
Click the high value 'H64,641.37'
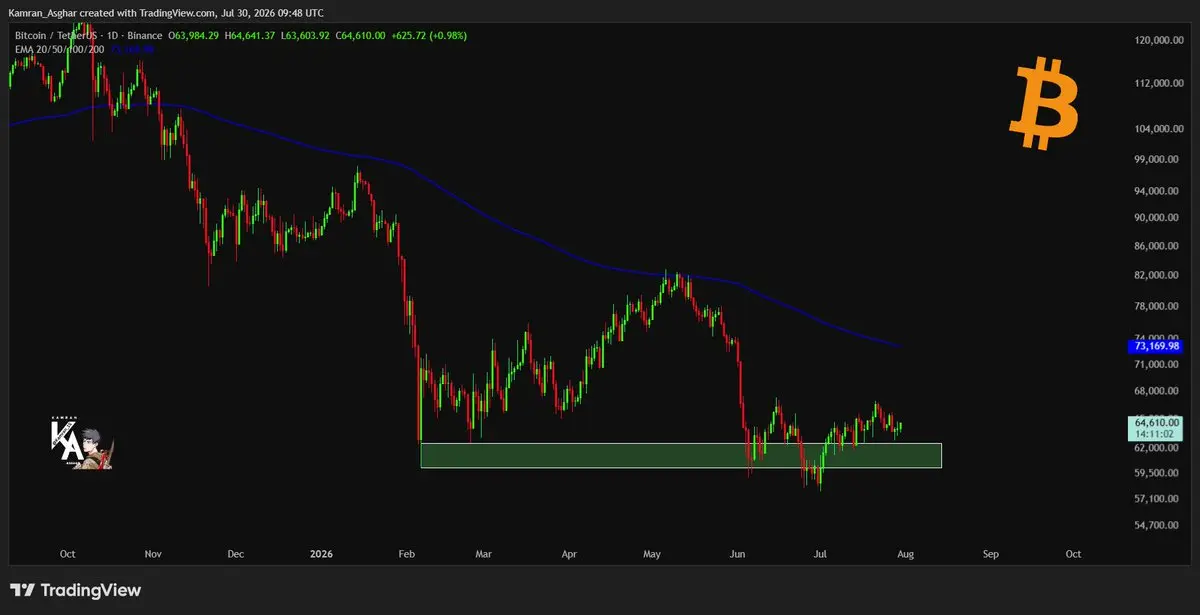pyautogui.click(x=251, y=35)
